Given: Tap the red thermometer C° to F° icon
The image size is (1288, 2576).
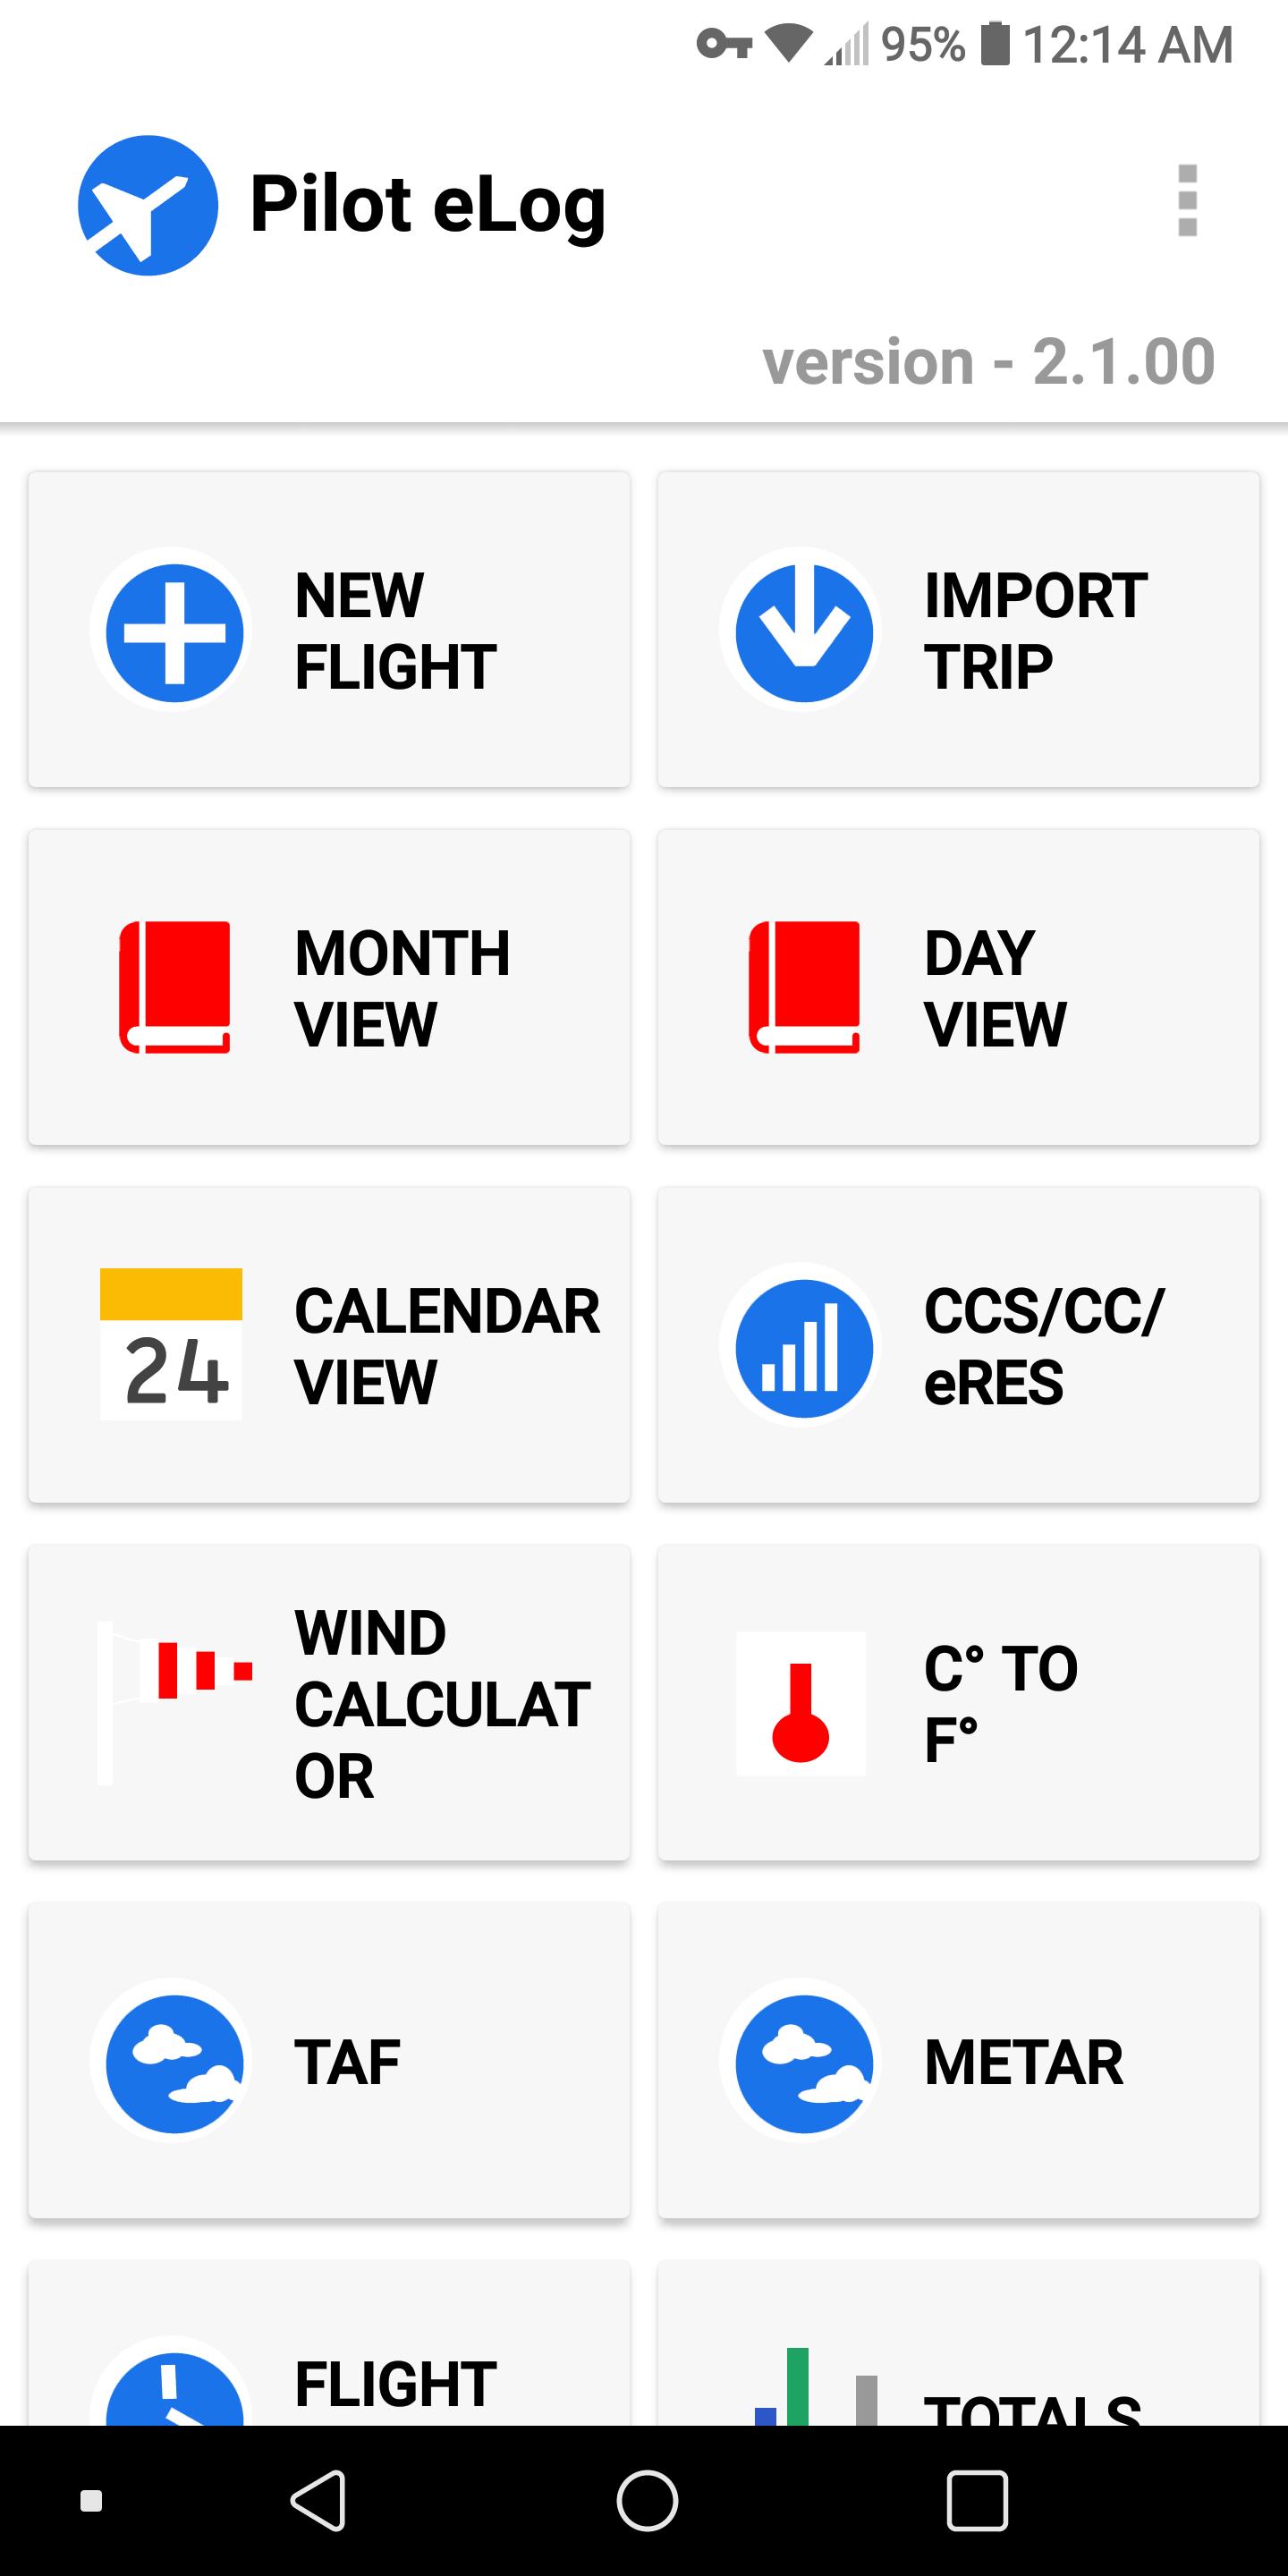Looking at the screenshot, I should [x=801, y=1704].
